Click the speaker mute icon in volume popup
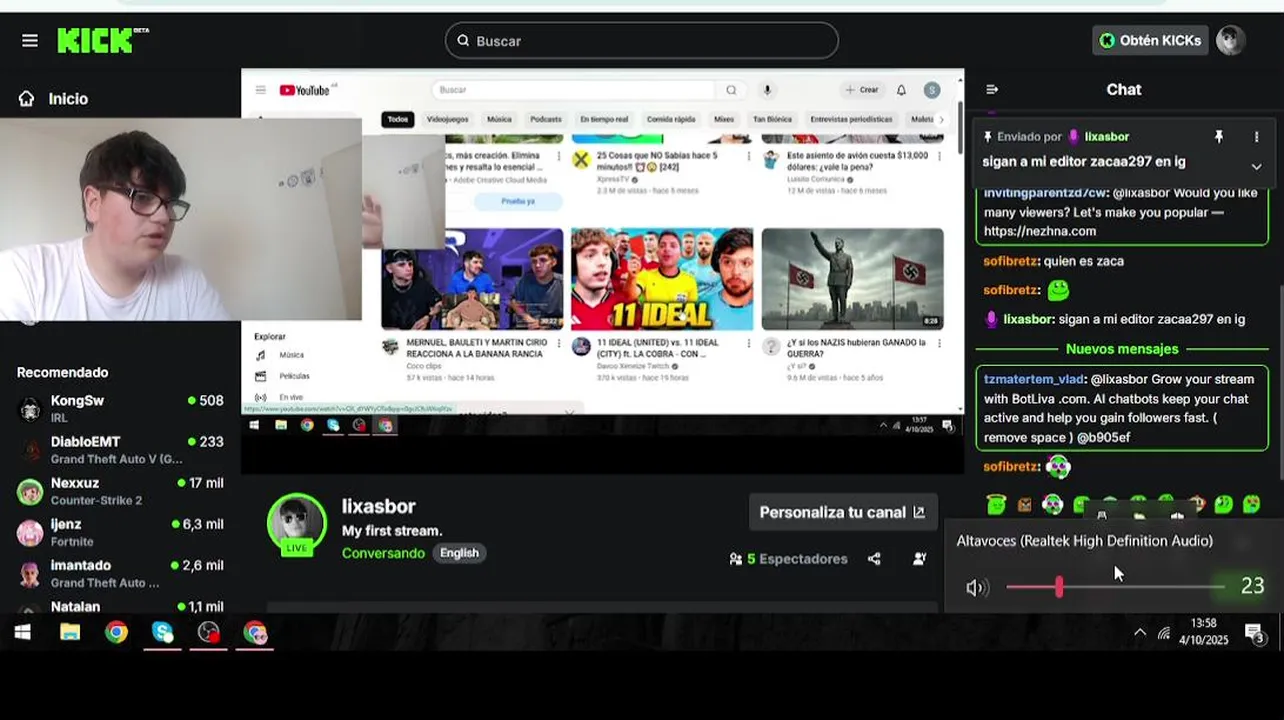Screen dimensions: 1284x720 [x=976, y=587]
